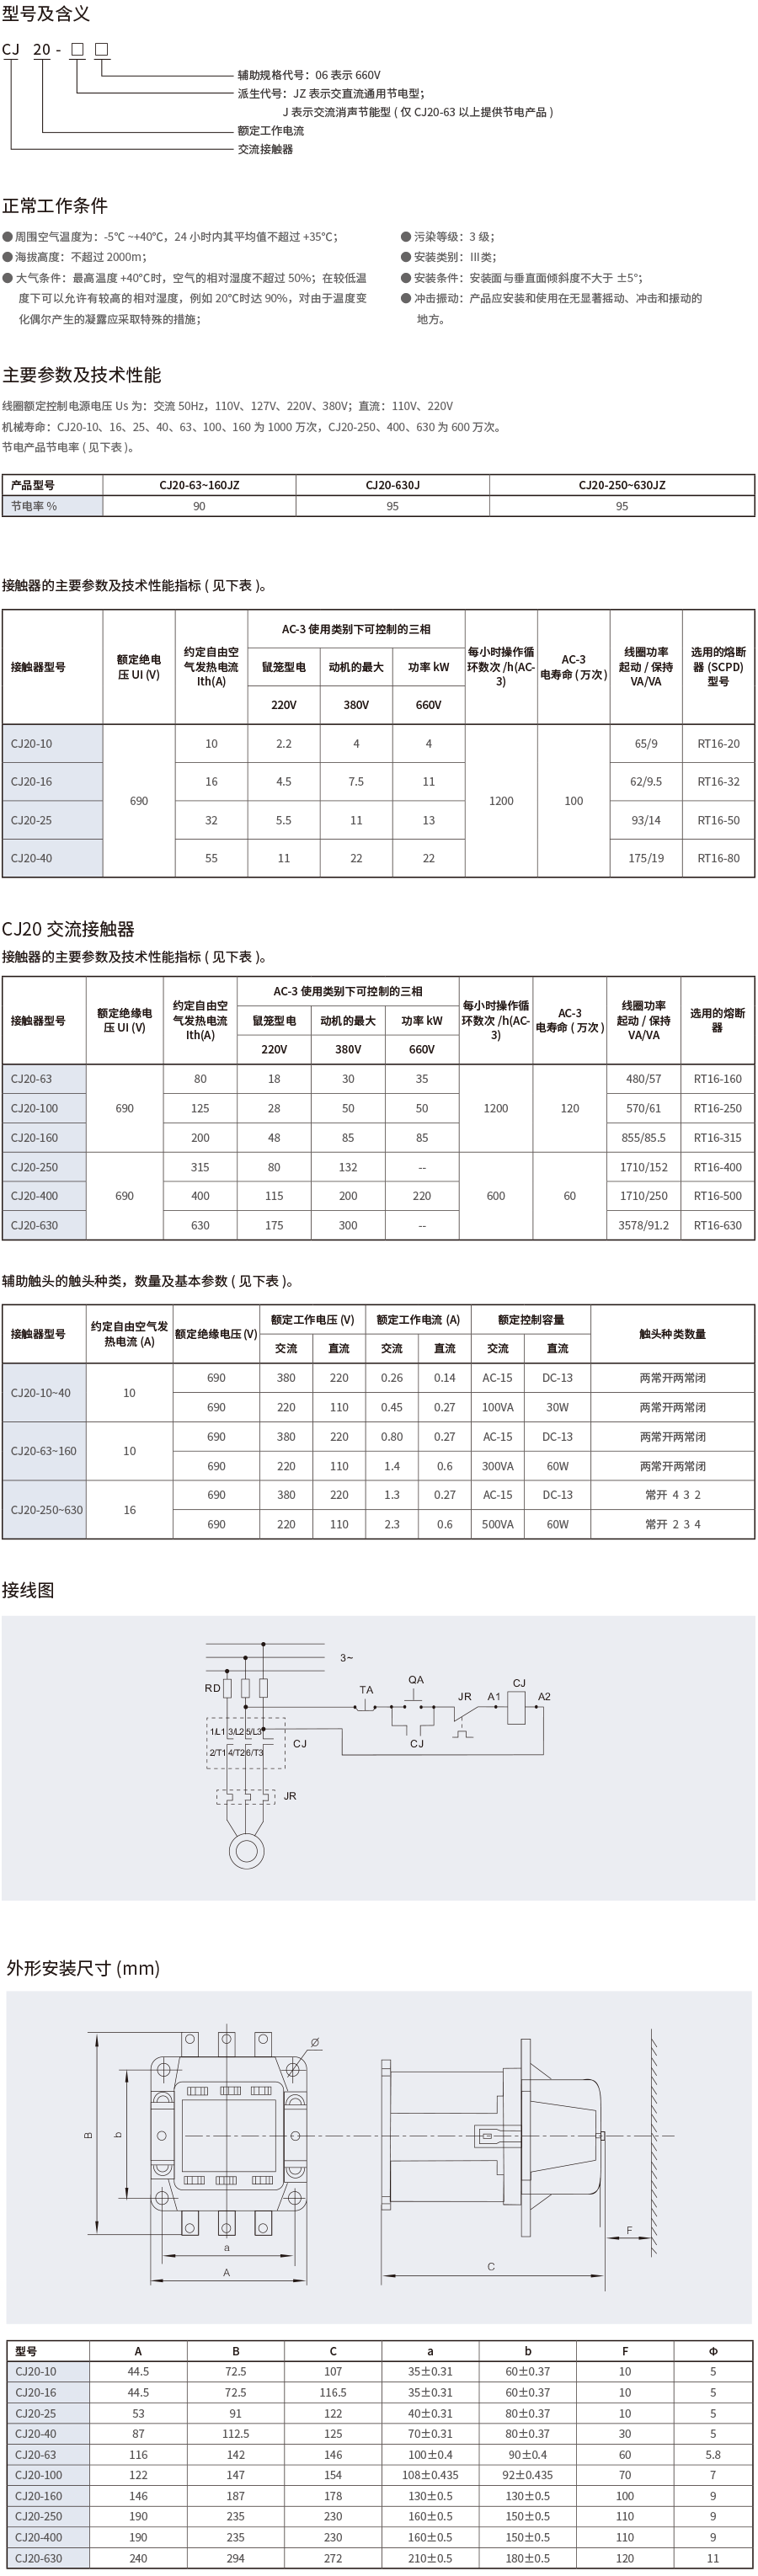Select the fuse model 'RT16-32'
The width and height of the screenshot is (758, 2576).
[x=719, y=782]
